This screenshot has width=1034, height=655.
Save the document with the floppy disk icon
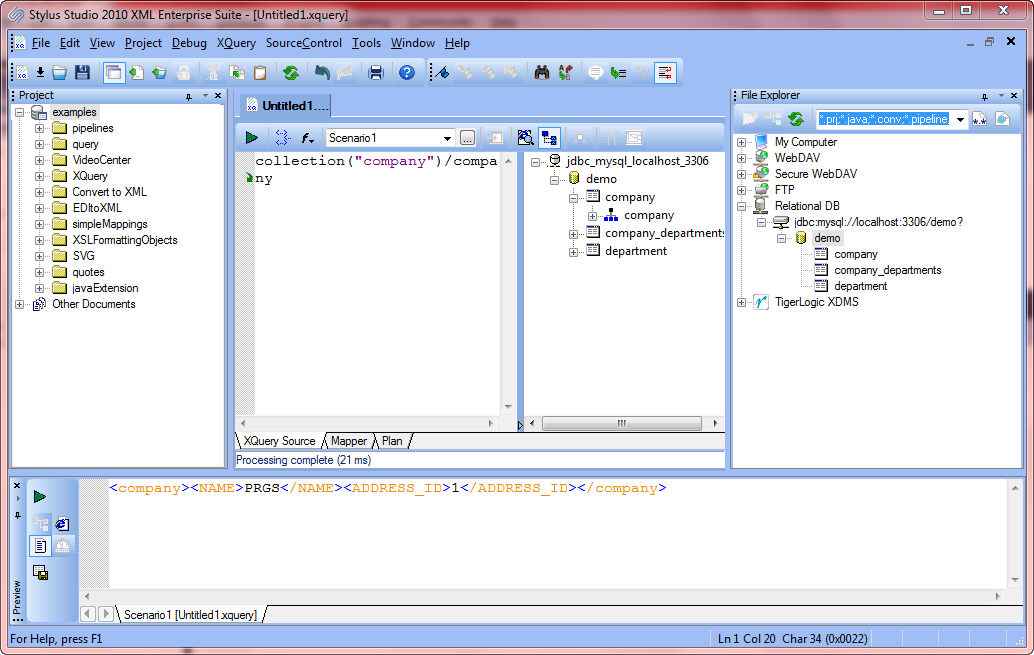tap(82, 73)
